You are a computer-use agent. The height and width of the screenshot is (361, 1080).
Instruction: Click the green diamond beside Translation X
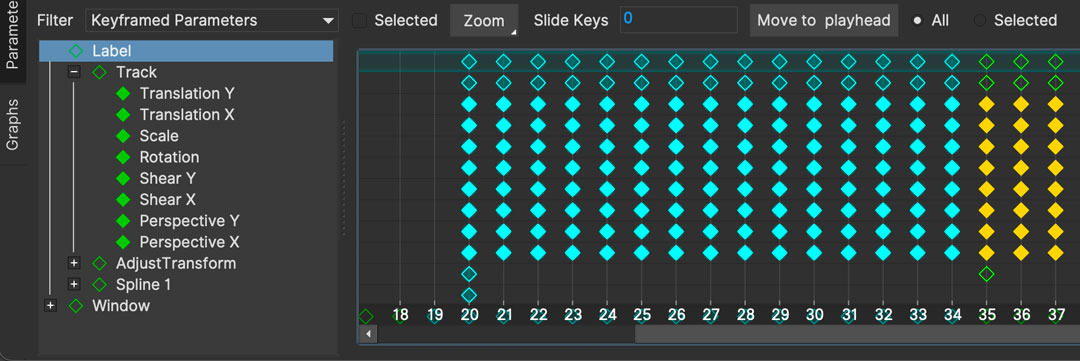click(123, 115)
